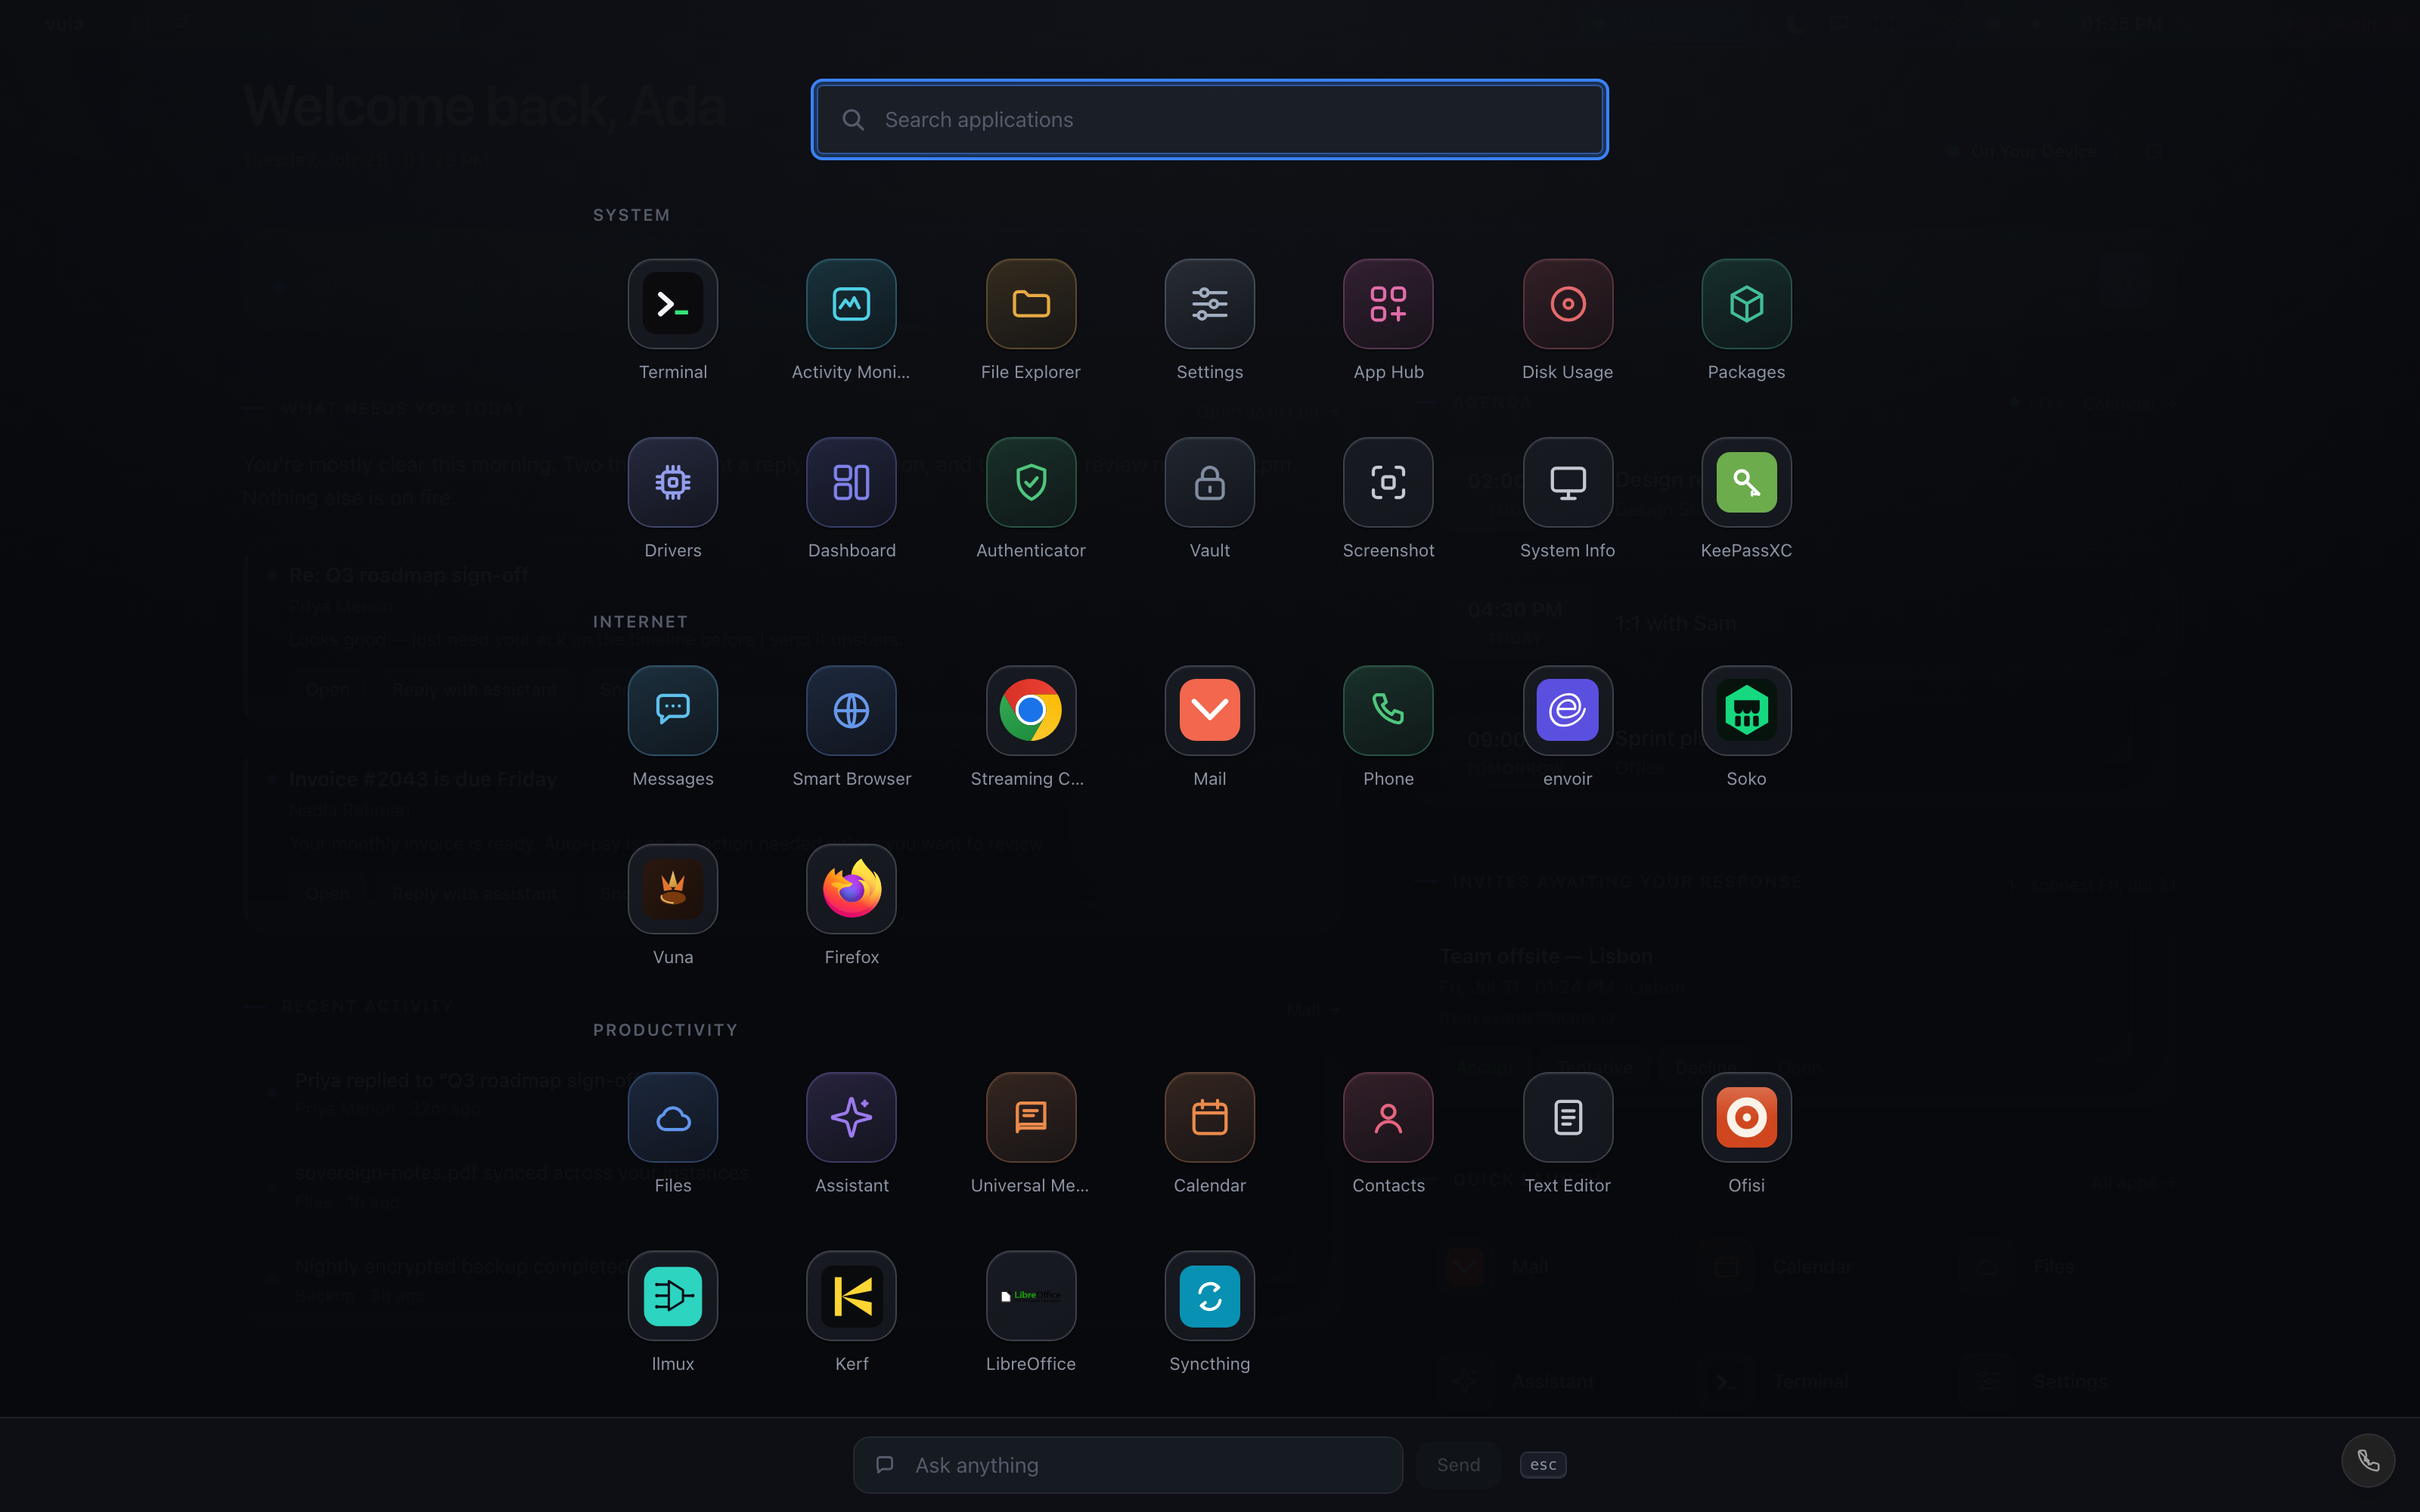Open File Explorer
The width and height of the screenshot is (2420, 1512).
coord(1030,304)
